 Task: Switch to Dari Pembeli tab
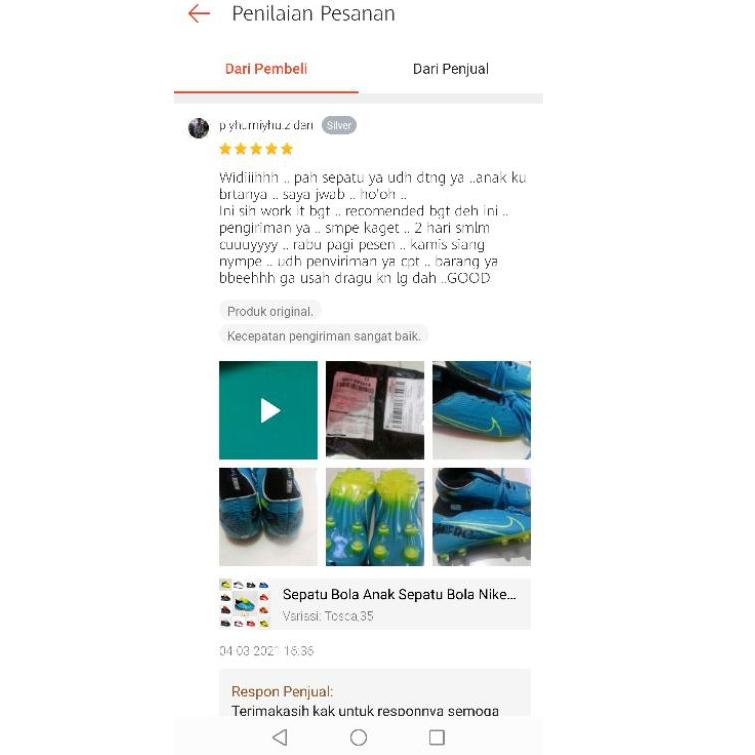pyautogui.click(x=266, y=69)
